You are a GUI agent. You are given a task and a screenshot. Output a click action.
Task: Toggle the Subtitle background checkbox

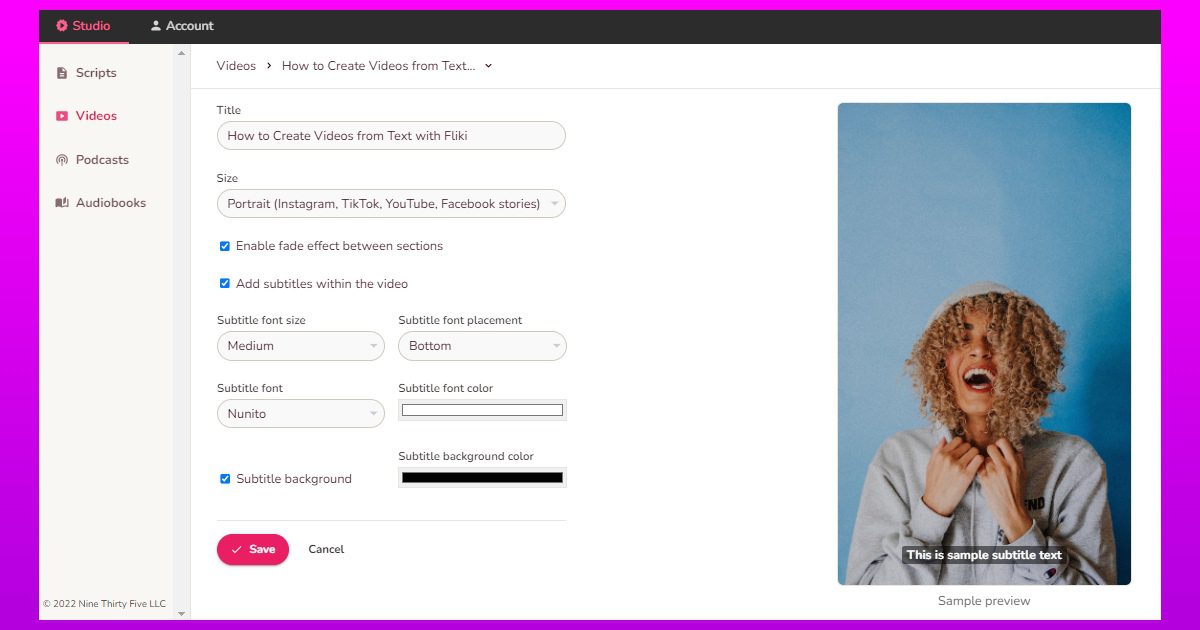pyautogui.click(x=225, y=479)
